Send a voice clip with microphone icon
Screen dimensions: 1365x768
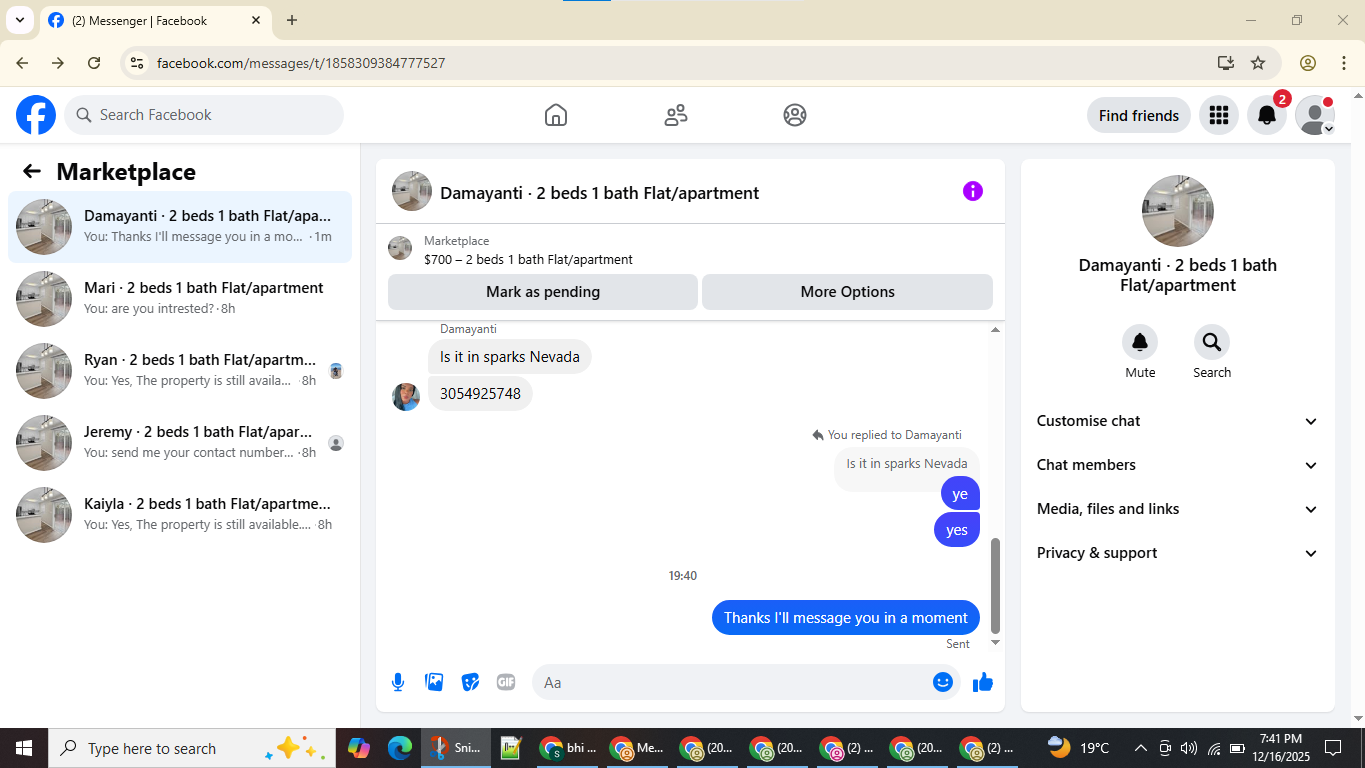coord(398,682)
